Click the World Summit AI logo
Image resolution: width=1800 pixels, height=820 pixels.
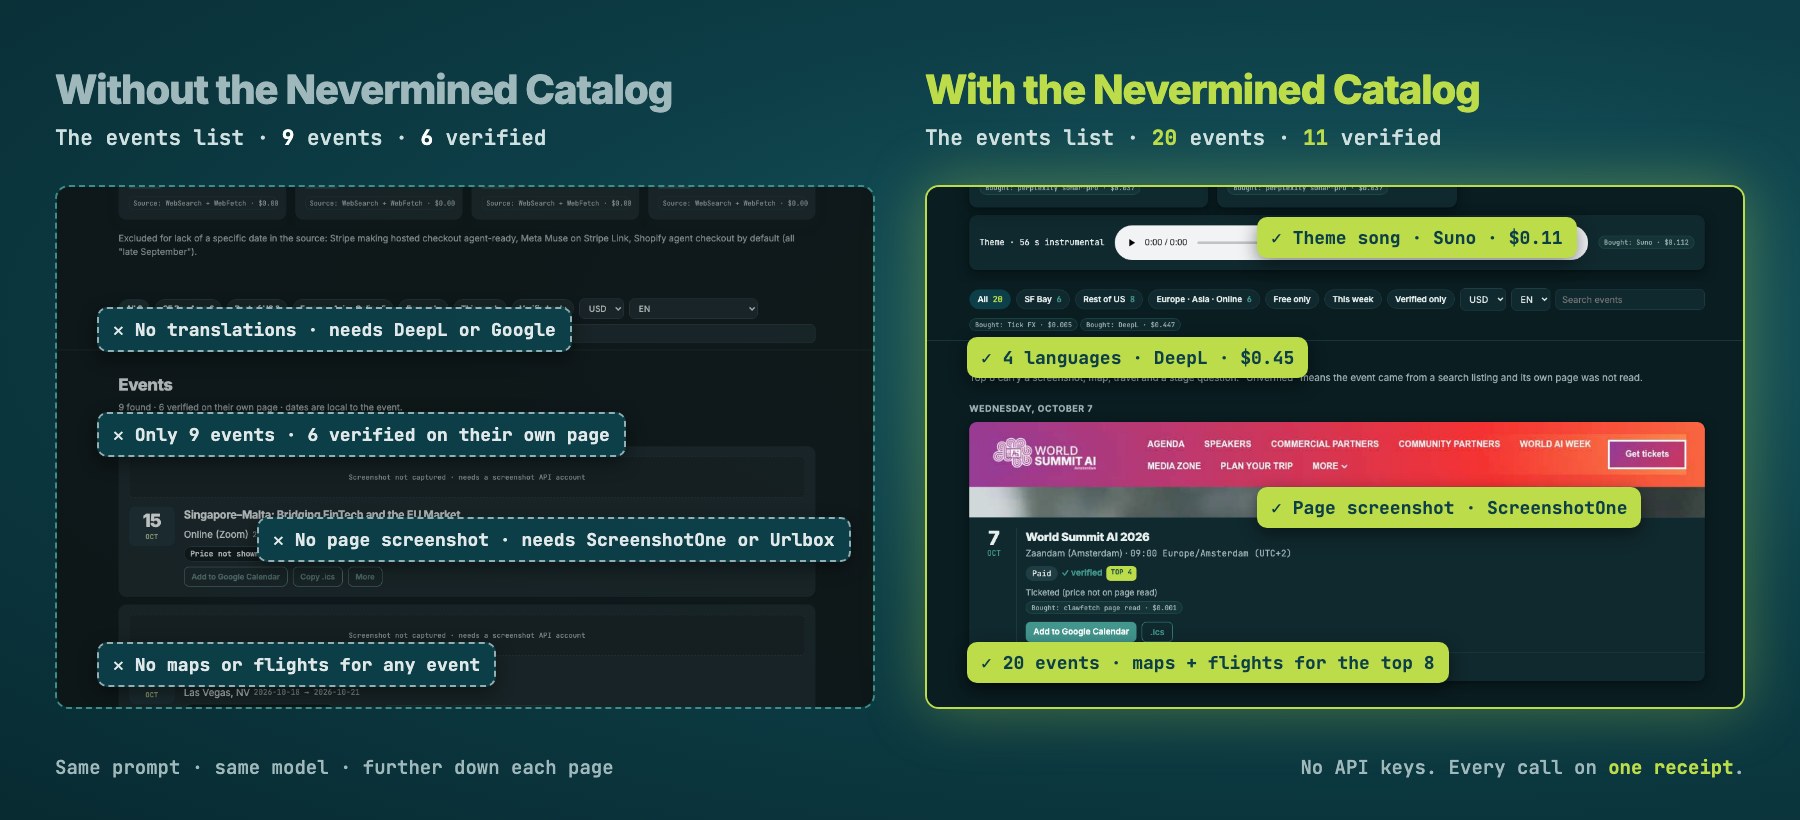pos(1044,455)
